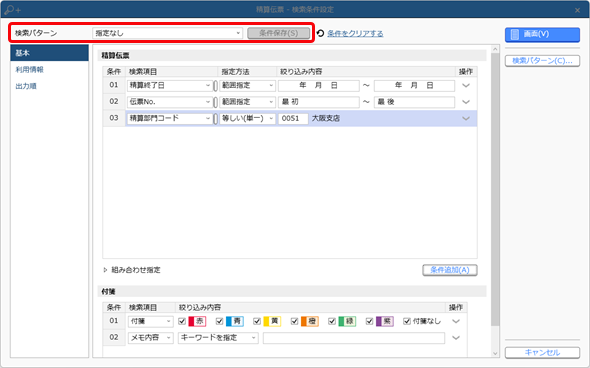
Task: Open the 精算終了日 search item dropdown
Action: point(169,85)
